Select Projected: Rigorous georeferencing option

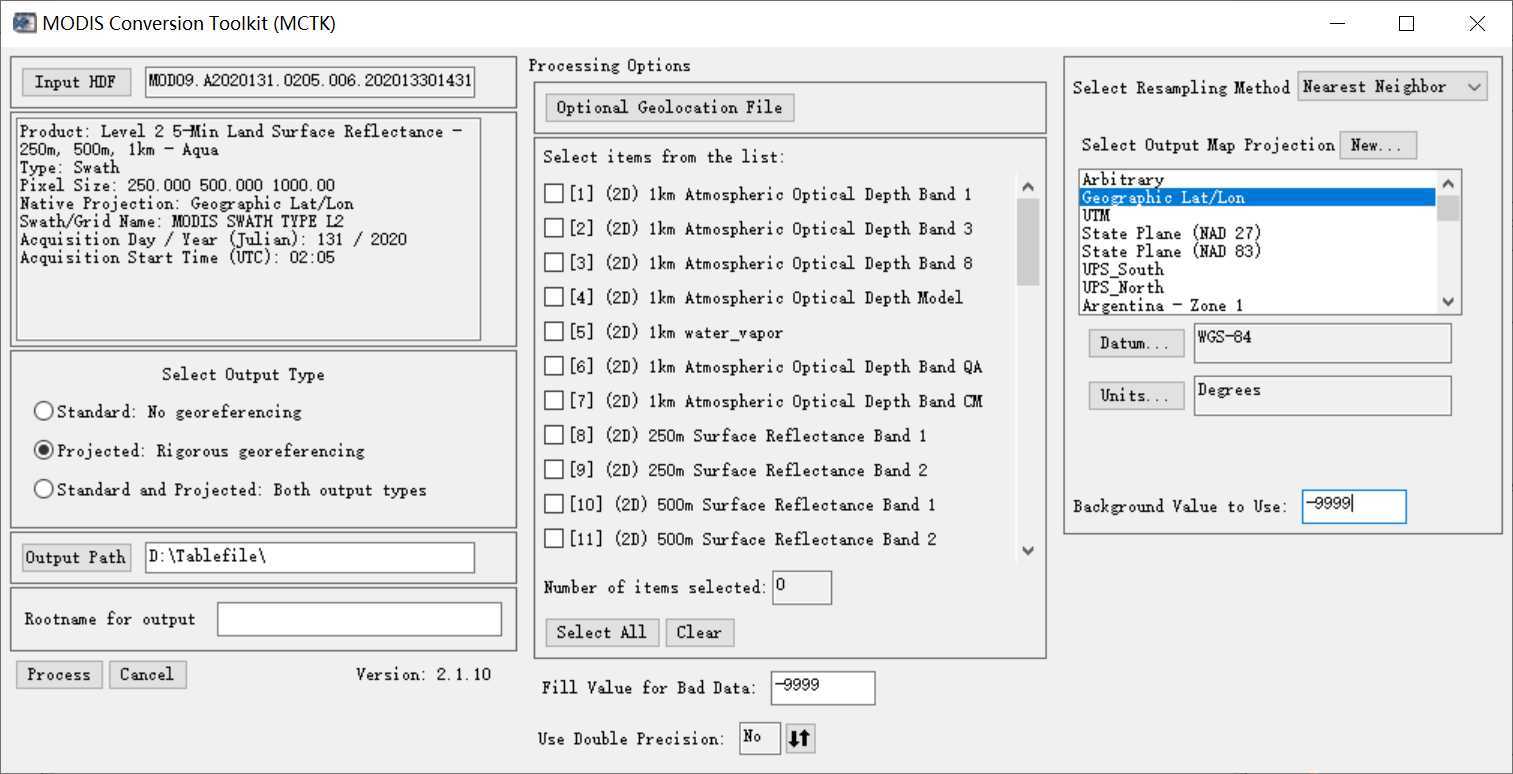[x=44, y=451]
